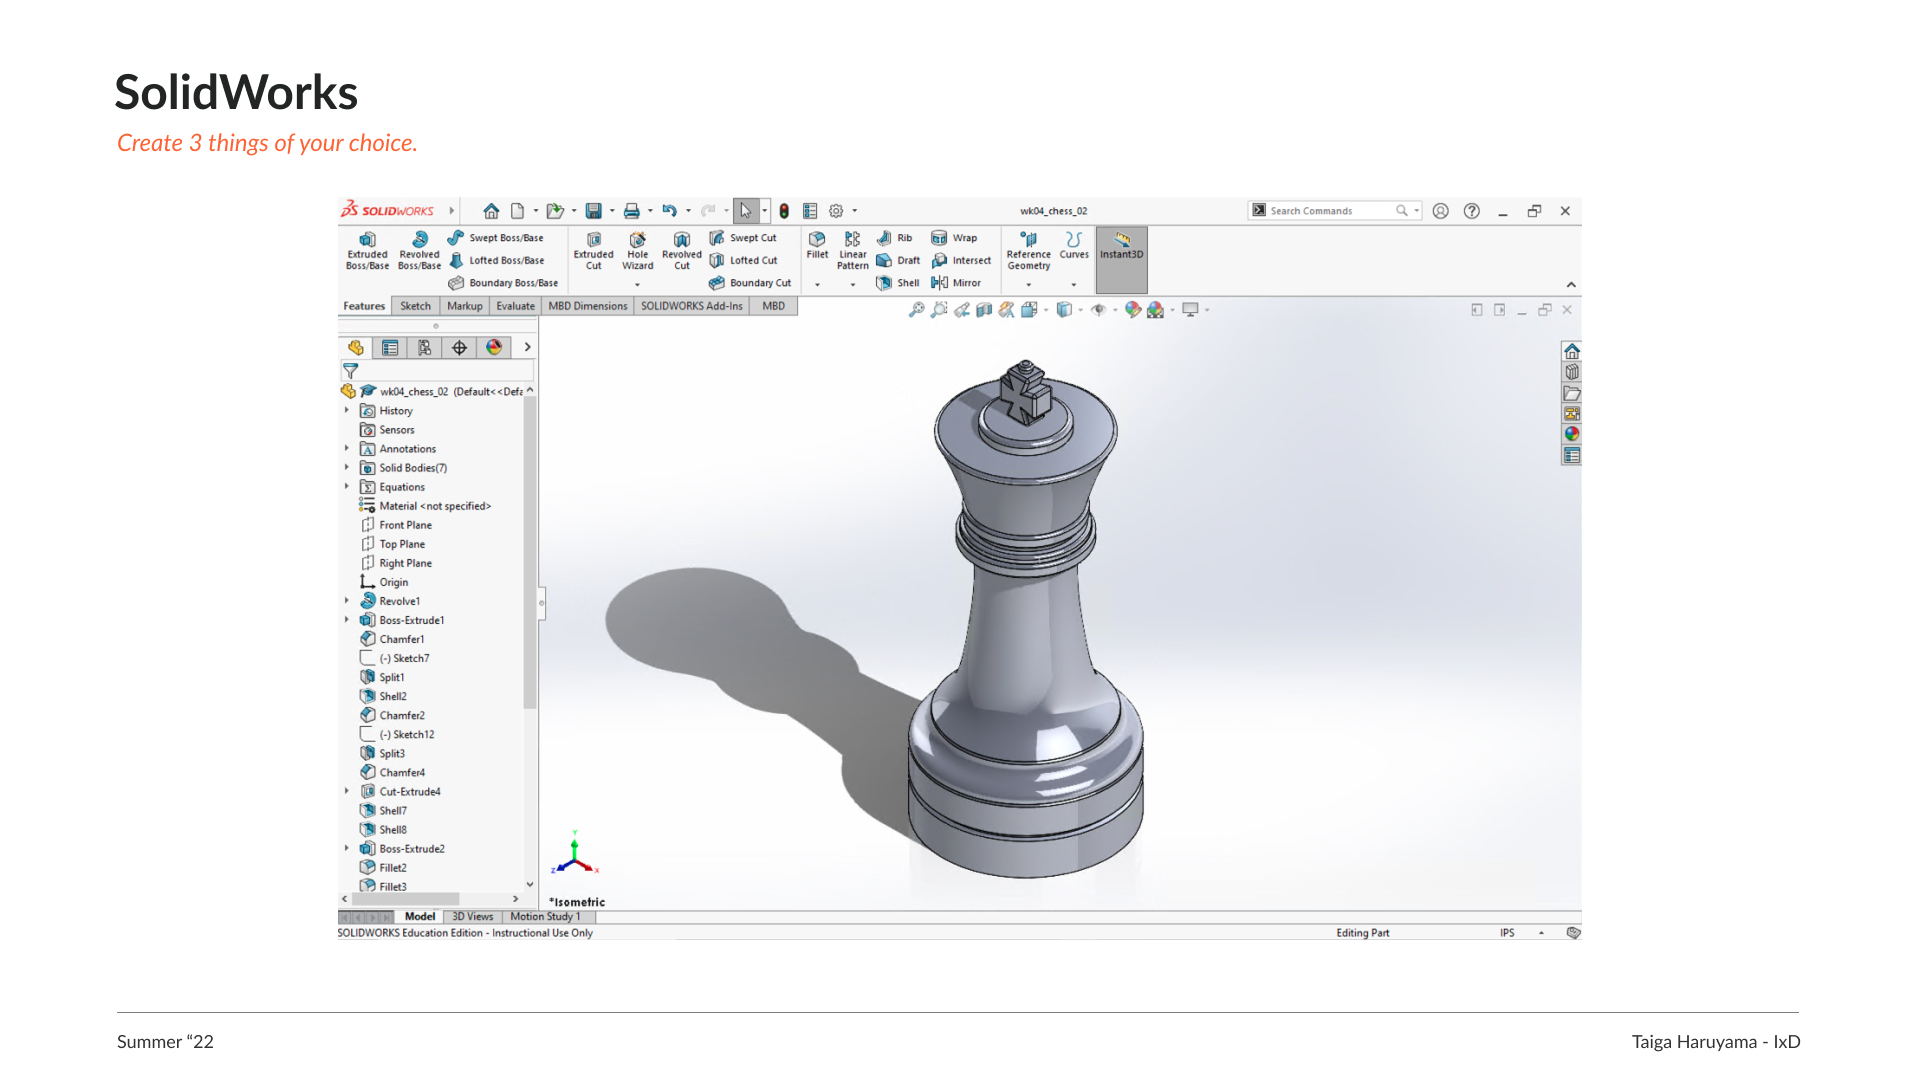Viewport: 1920px width, 1080px height.
Task: Select the Linear Pattern tool
Action: pos(852,249)
